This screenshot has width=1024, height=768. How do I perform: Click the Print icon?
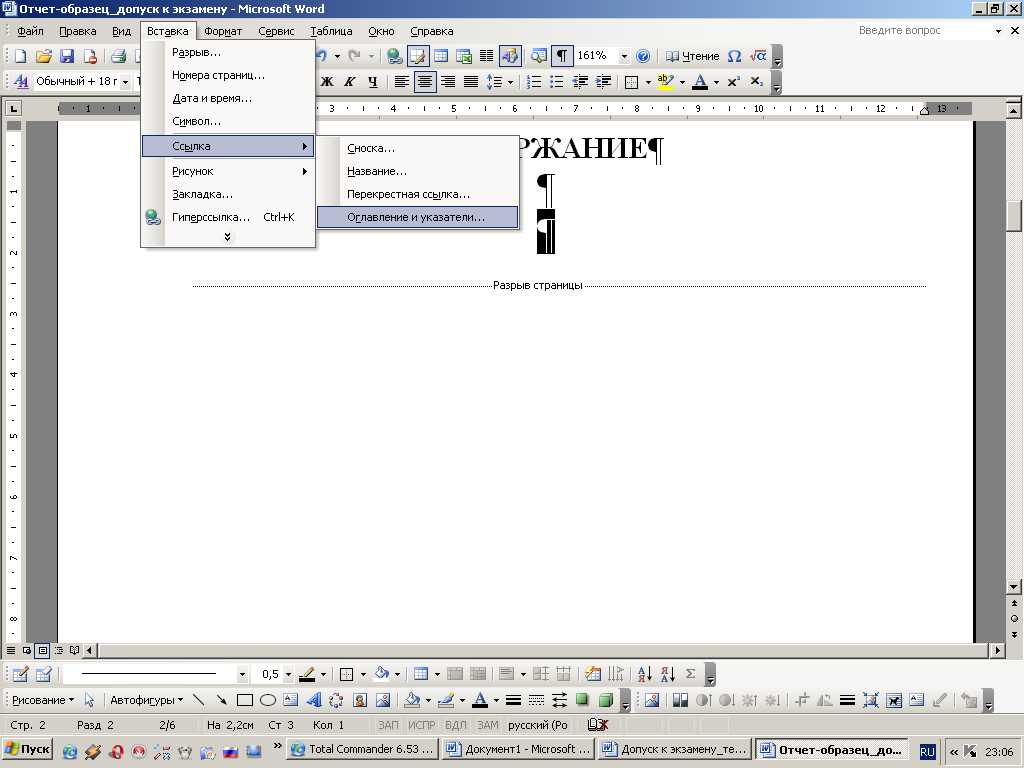[x=118, y=56]
